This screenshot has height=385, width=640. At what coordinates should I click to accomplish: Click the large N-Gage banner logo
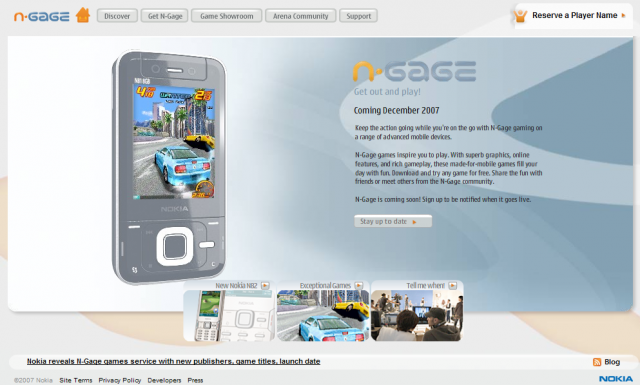415,71
